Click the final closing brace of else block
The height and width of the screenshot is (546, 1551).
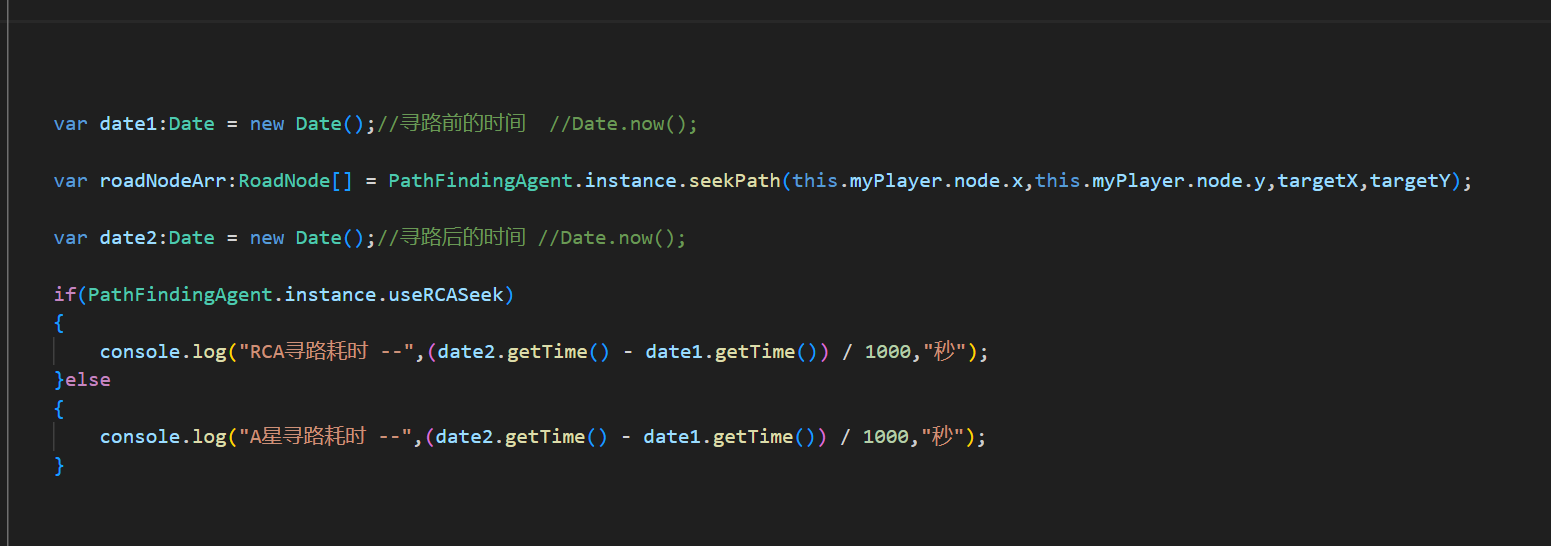click(60, 465)
